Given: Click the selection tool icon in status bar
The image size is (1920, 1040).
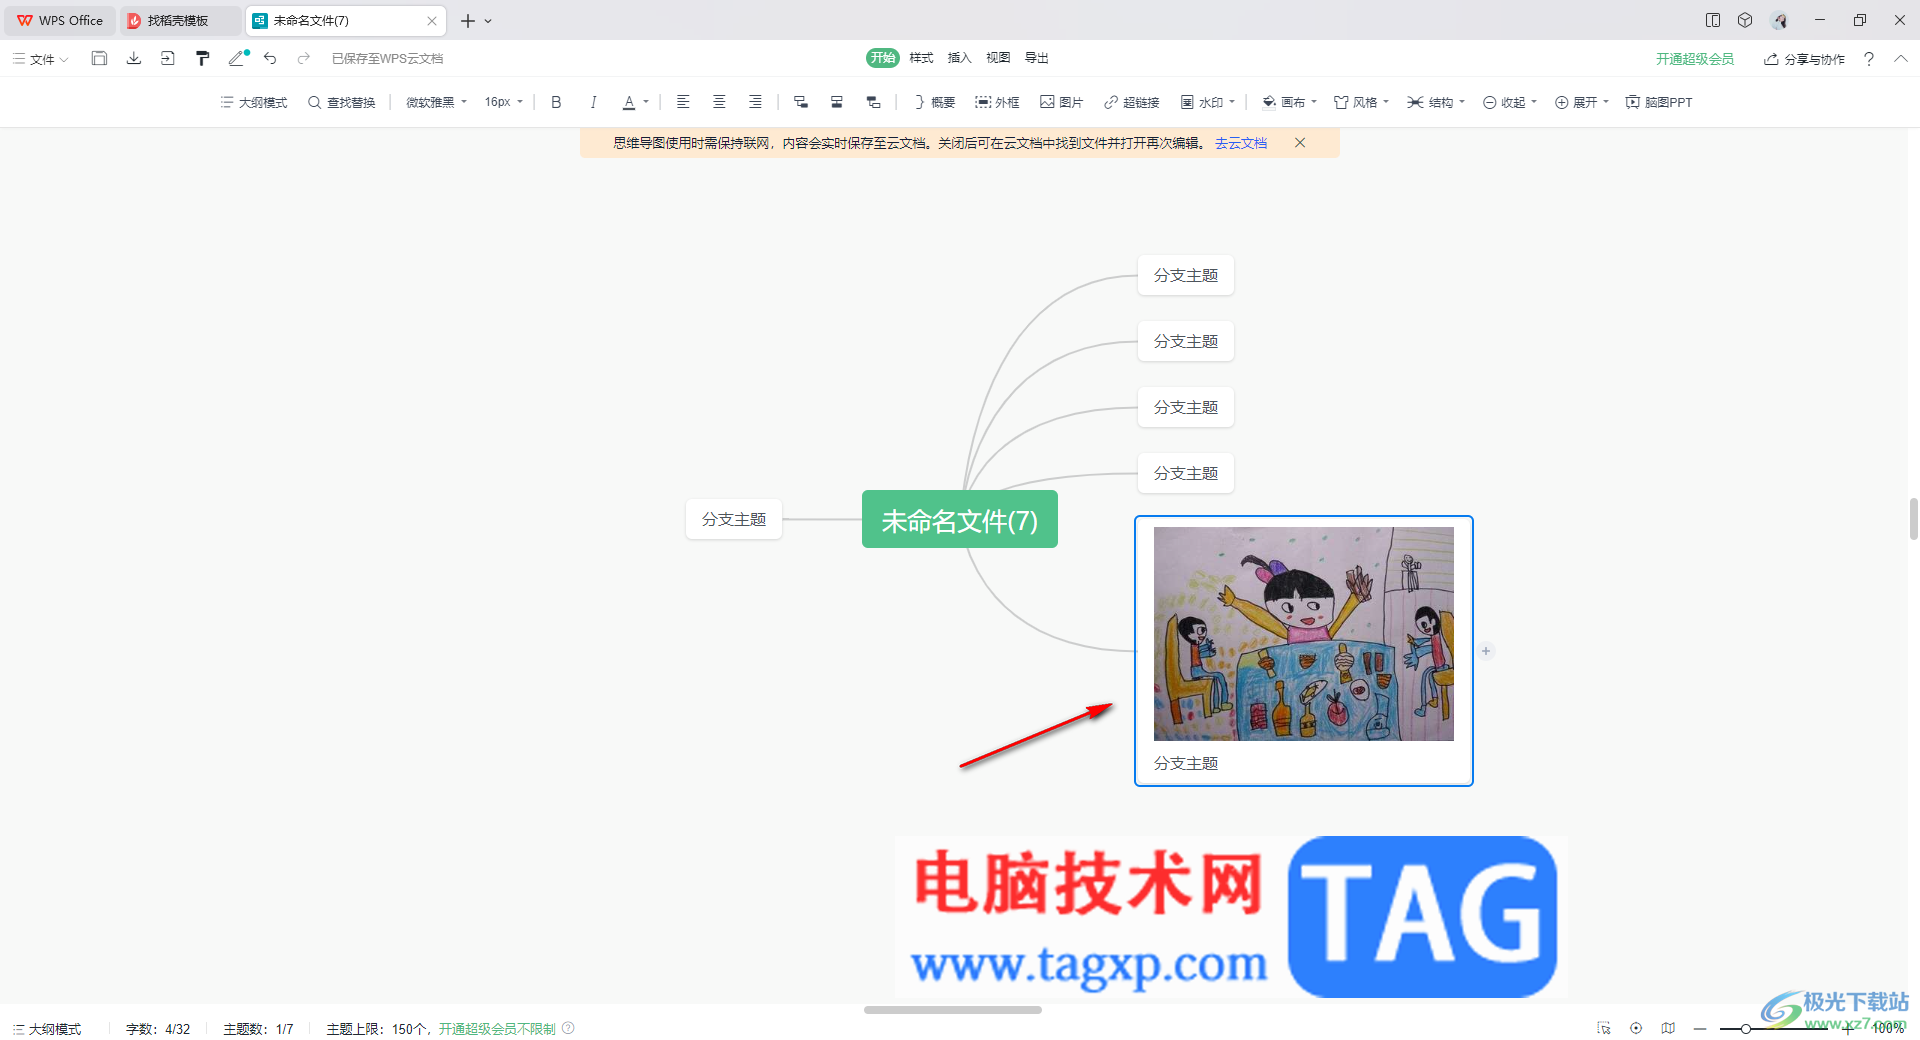Looking at the screenshot, I should (x=1604, y=1028).
